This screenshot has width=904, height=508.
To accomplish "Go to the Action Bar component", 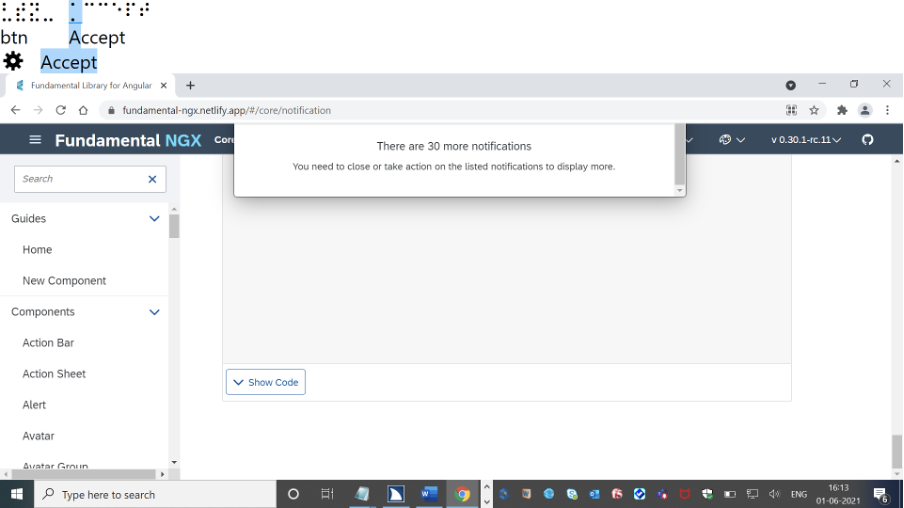I will point(48,343).
